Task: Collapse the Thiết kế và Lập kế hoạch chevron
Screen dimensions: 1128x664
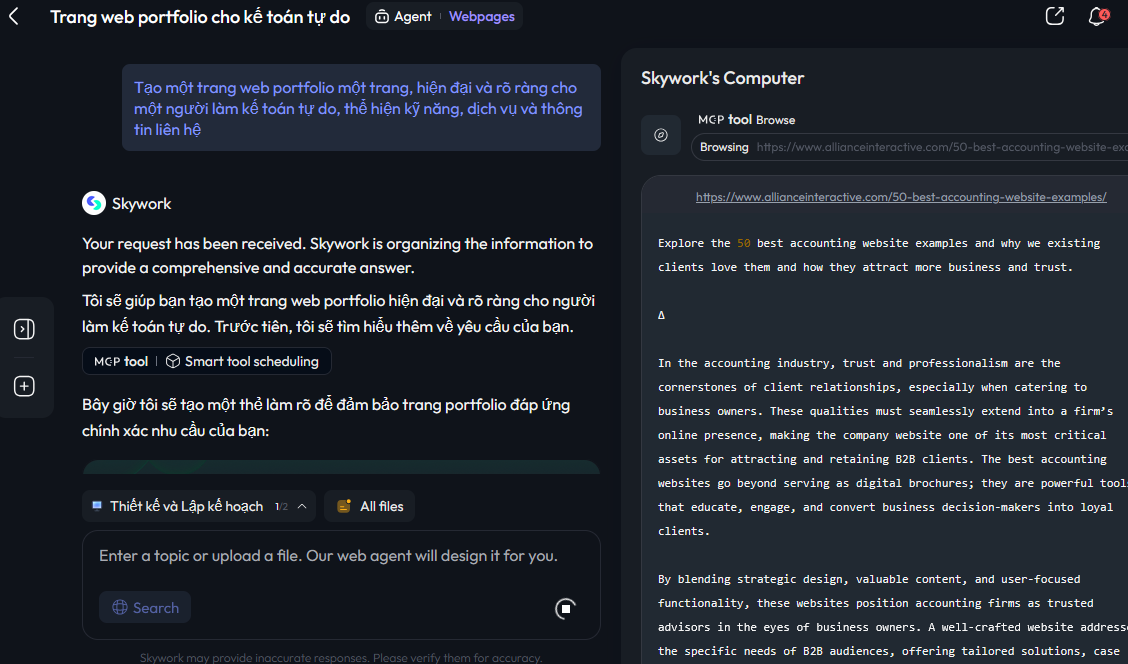Action: 302,506
